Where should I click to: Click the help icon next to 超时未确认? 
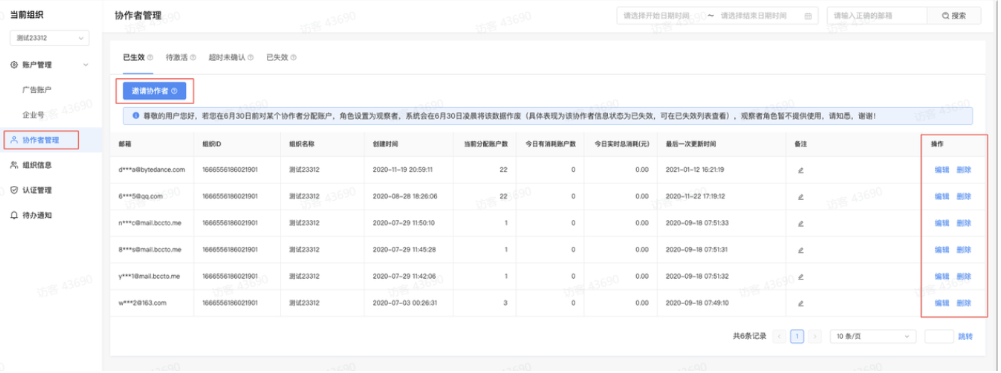tap(251, 57)
